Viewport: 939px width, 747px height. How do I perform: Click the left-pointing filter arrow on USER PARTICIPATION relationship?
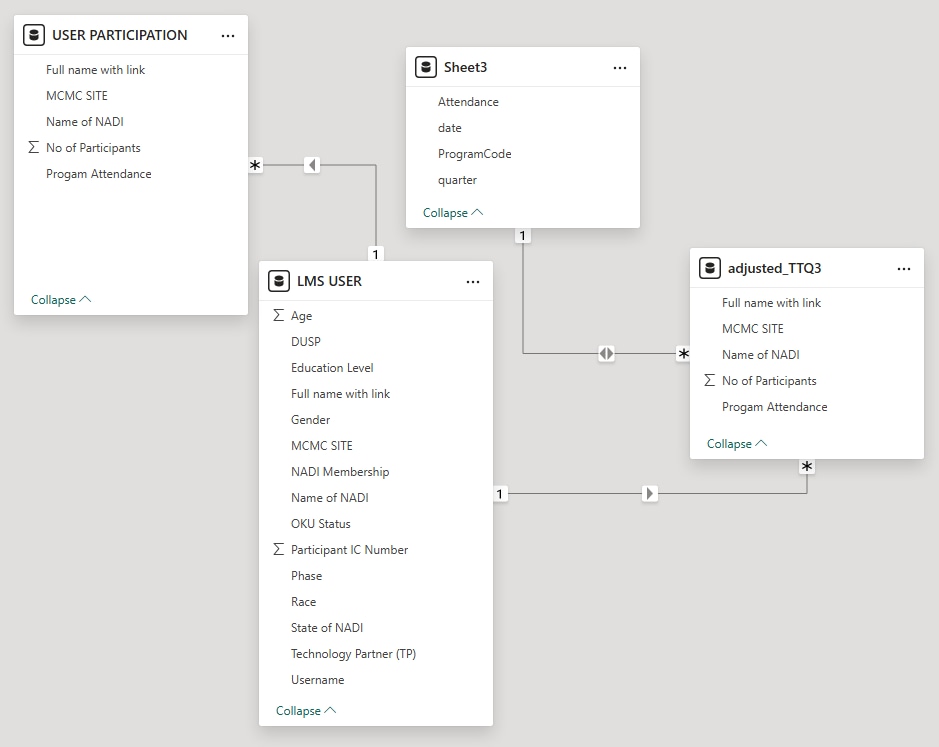[312, 164]
